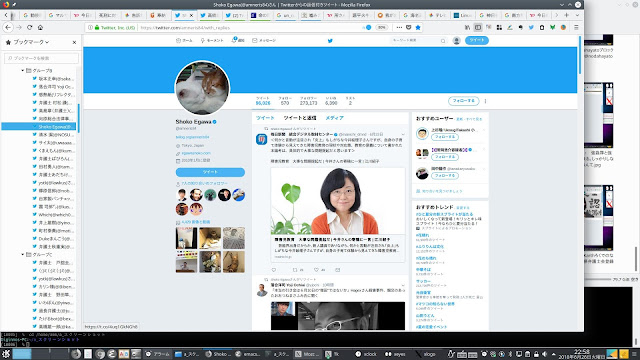640x360 pixels.
Task: Collapse the bookmark folder グループB
Action: coord(23,71)
